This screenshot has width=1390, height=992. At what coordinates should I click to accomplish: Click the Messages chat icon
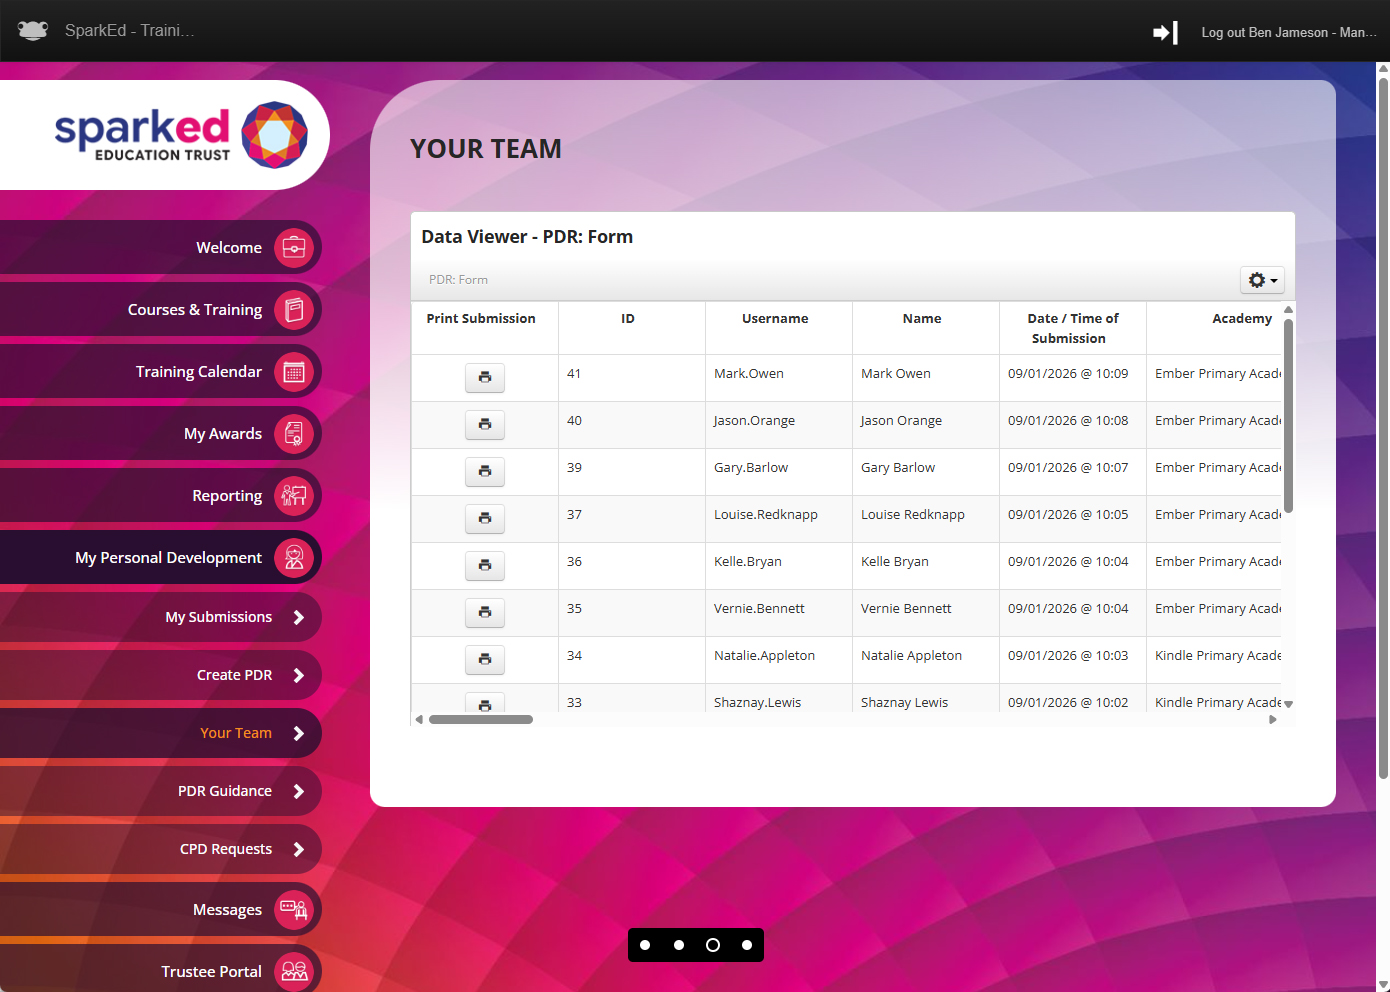coord(294,910)
